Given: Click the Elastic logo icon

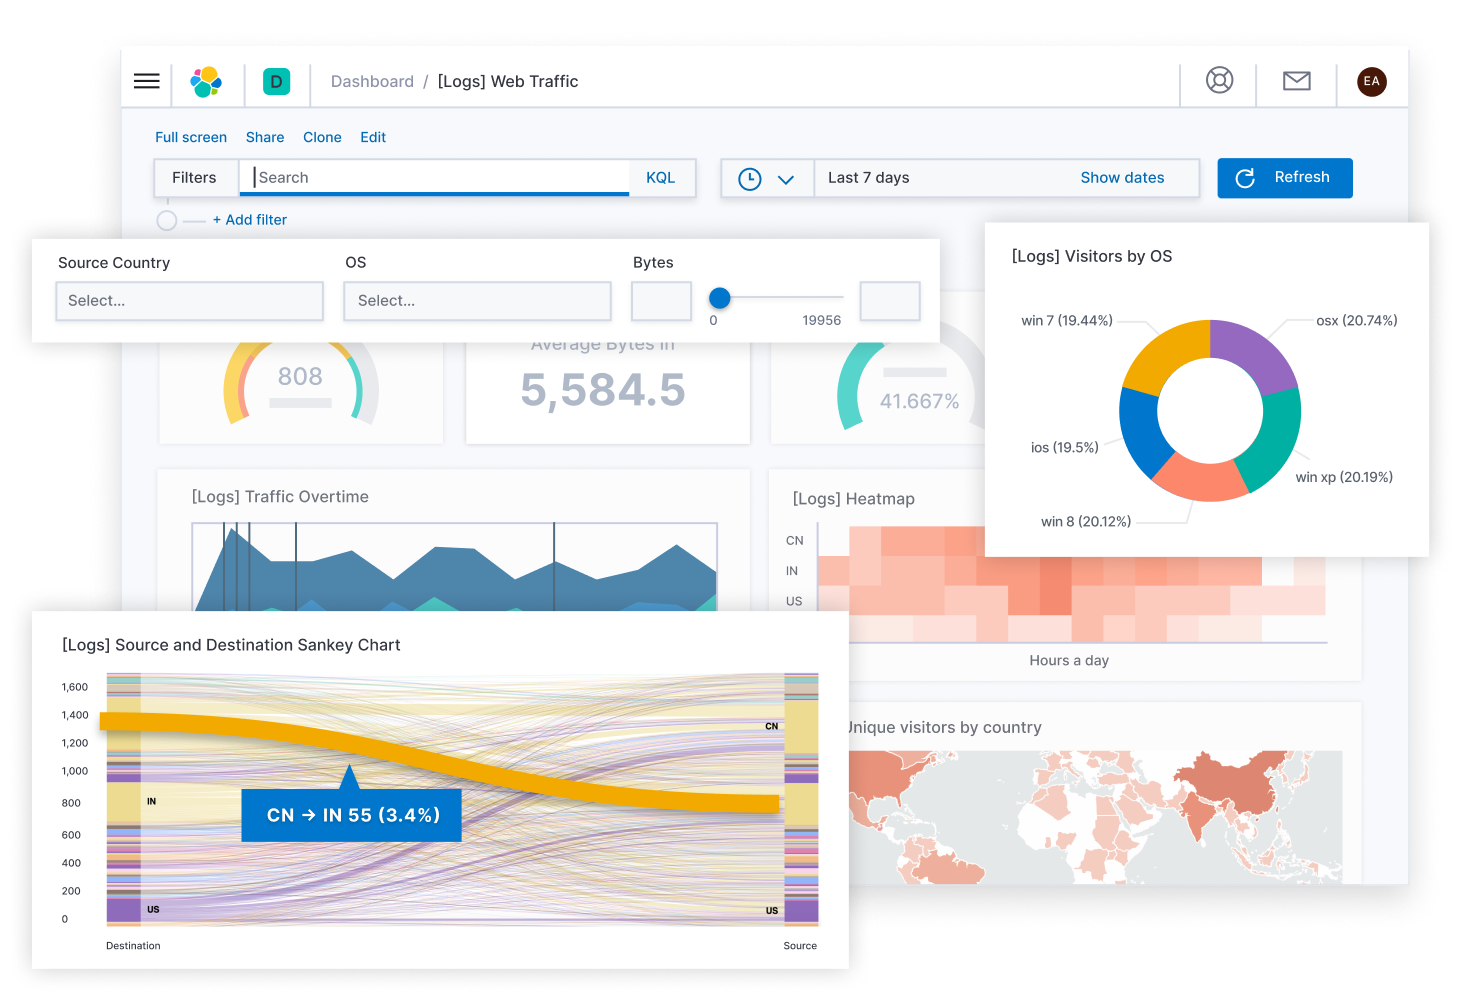Looking at the screenshot, I should (x=207, y=81).
